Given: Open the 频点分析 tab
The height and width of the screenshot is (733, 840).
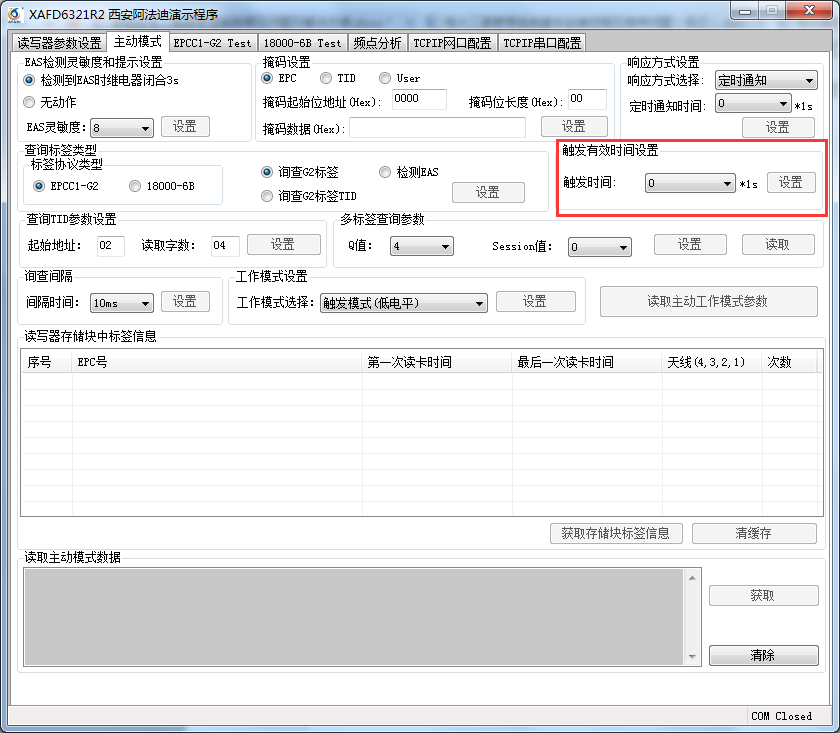Looking at the screenshot, I should coord(377,43).
